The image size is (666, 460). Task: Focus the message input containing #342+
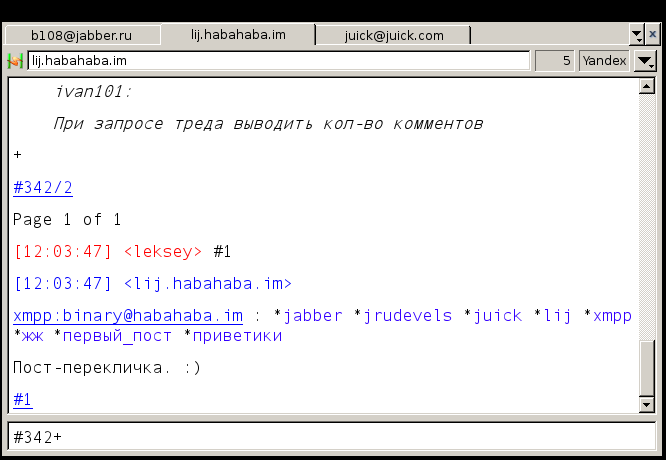[x=332, y=437]
